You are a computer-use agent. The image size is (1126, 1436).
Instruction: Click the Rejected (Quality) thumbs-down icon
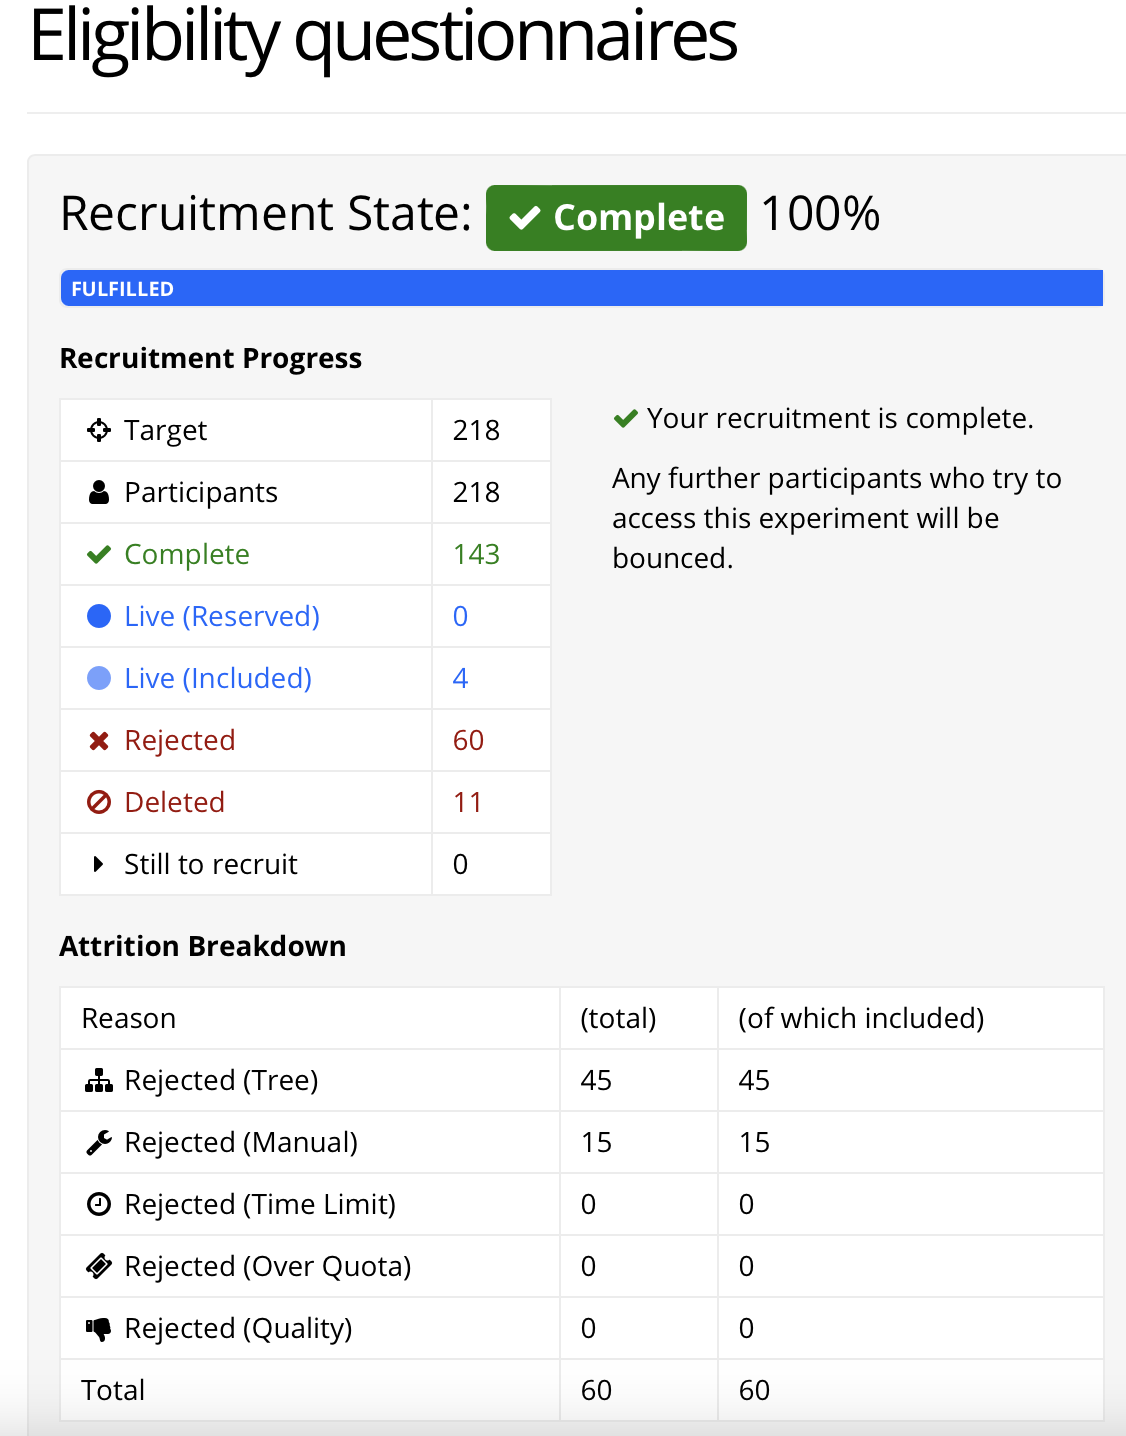[x=99, y=1329]
